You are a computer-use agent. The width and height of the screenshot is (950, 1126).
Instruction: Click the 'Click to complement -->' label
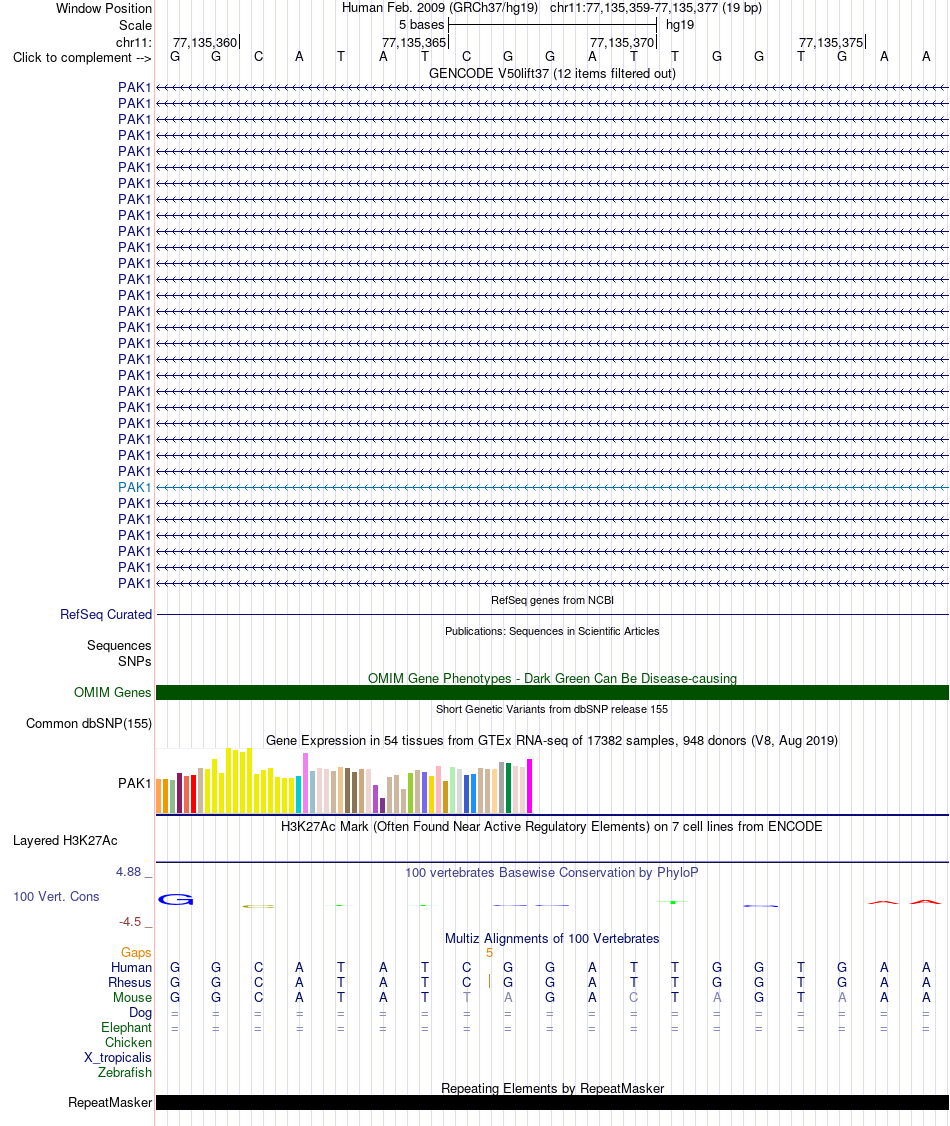click(82, 57)
